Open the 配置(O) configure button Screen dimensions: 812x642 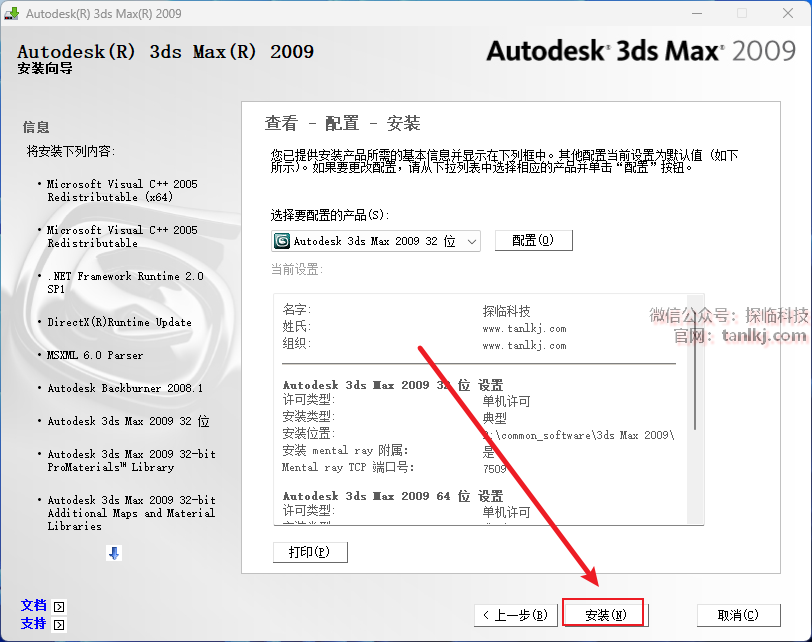tap(533, 240)
